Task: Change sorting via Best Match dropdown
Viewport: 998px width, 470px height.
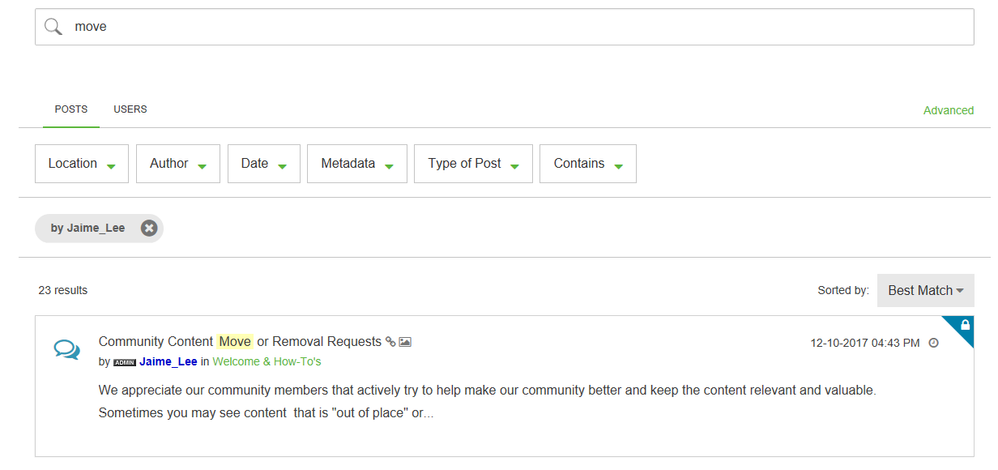Action: click(925, 290)
